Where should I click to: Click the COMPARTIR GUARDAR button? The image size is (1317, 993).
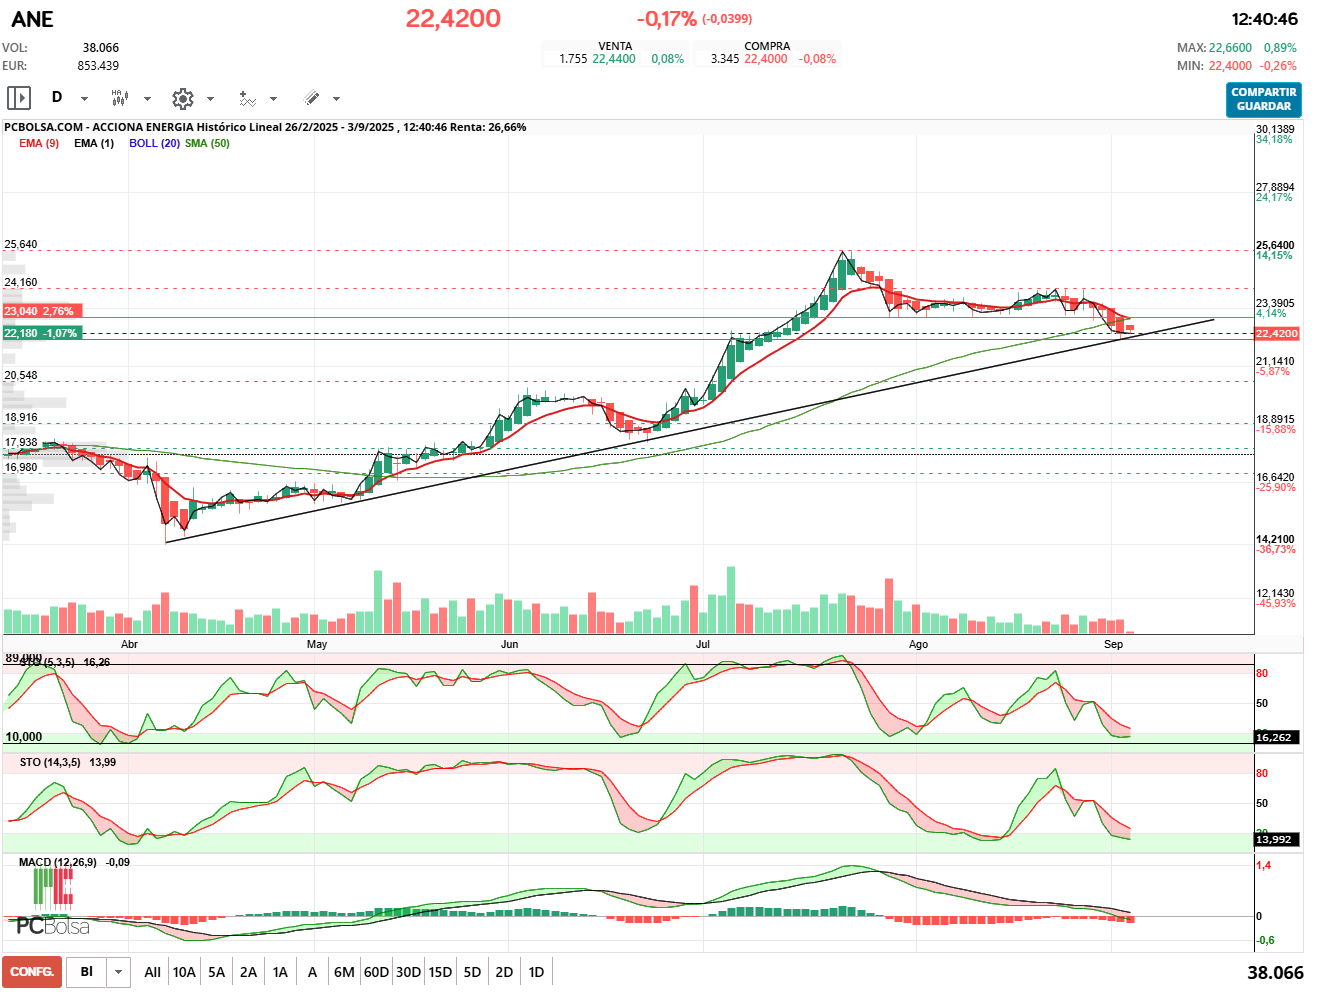pos(1264,99)
